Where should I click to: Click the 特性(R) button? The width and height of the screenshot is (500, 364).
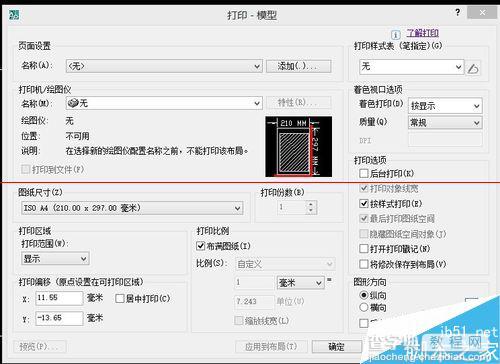(298, 103)
